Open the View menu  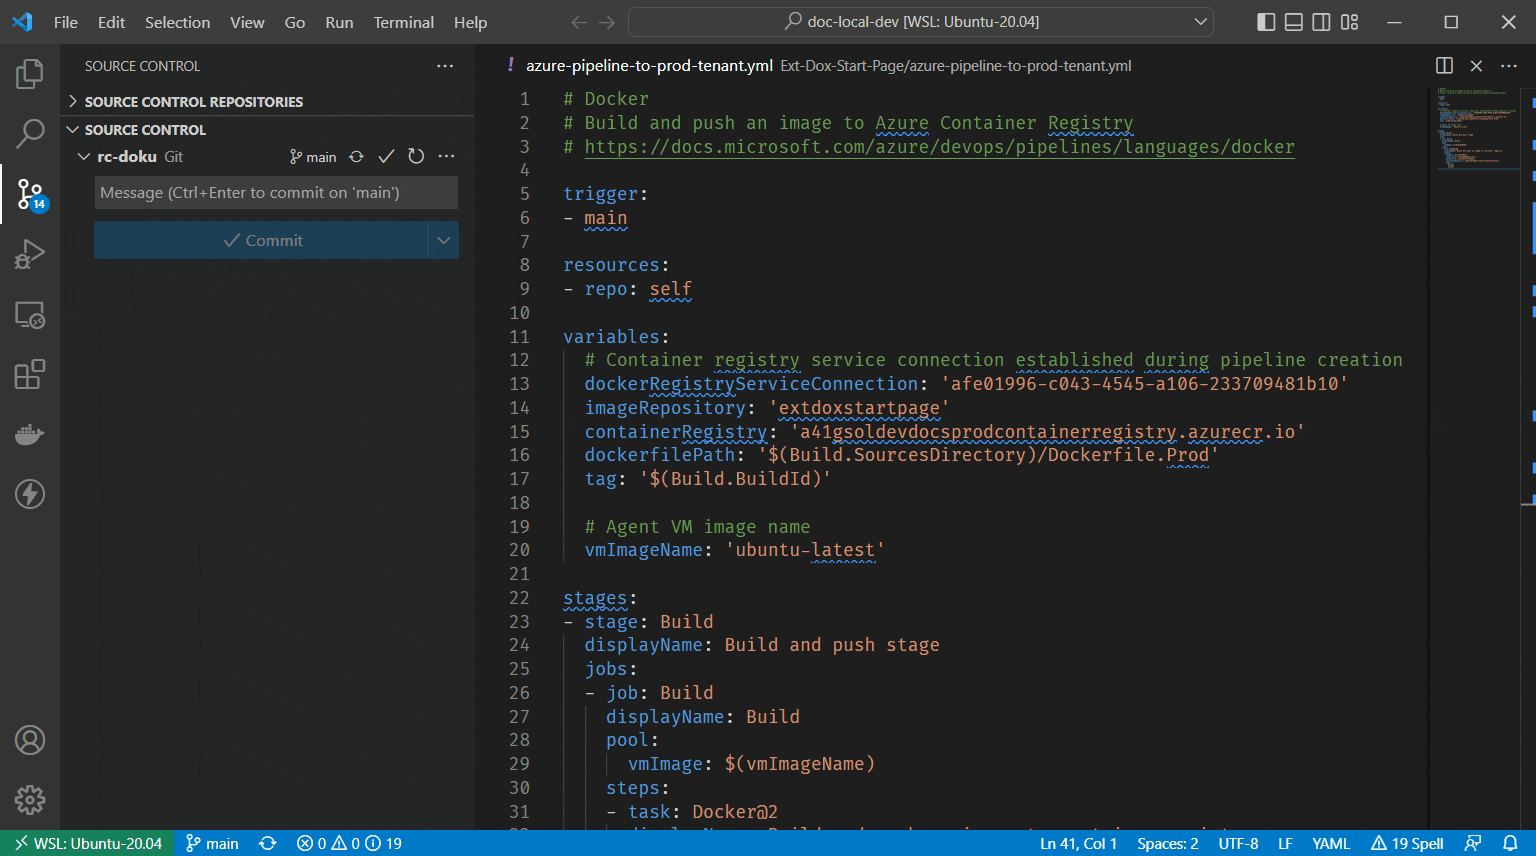click(x=247, y=22)
